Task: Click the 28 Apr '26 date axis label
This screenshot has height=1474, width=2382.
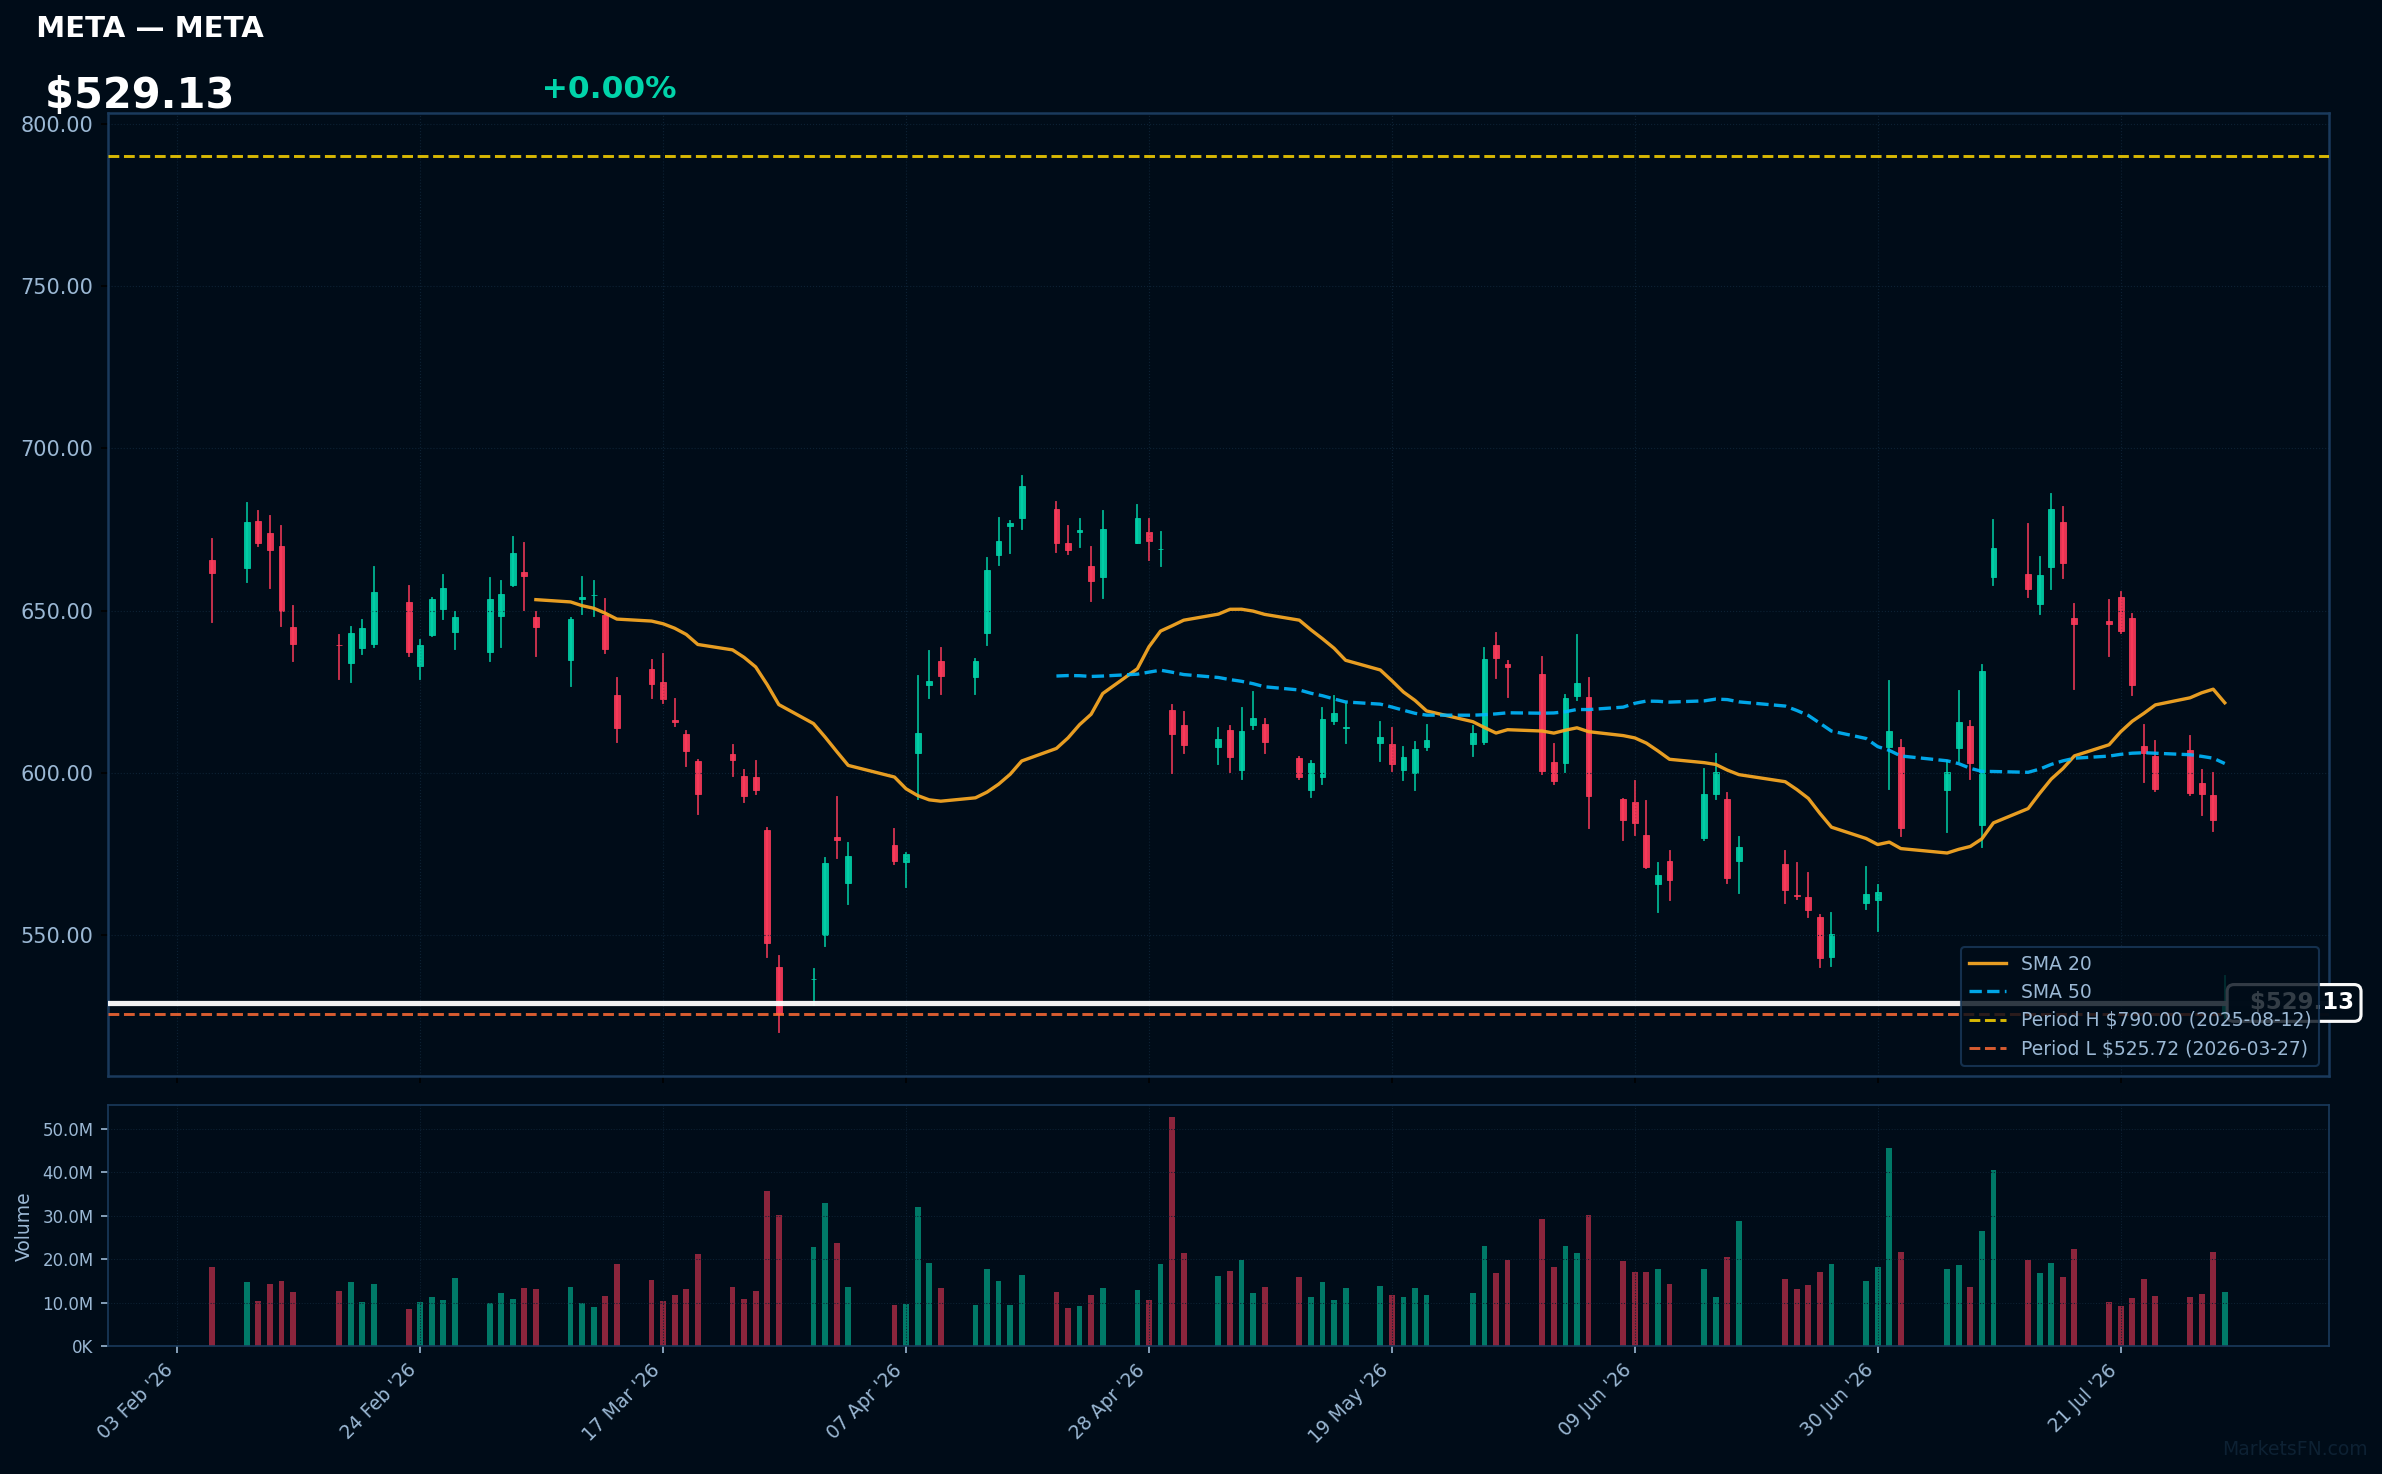Action: [x=1107, y=1401]
